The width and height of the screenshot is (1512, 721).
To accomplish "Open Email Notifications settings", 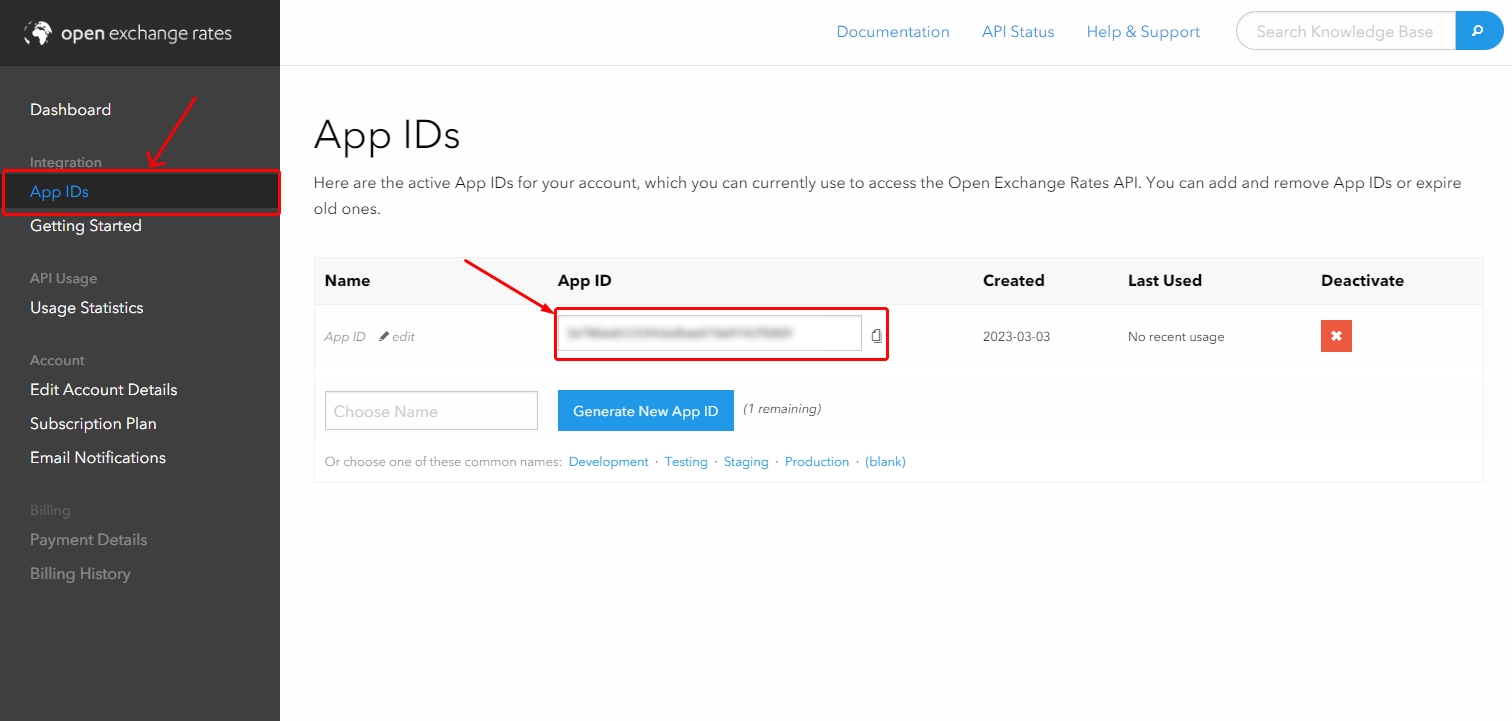I will [x=98, y=458].
